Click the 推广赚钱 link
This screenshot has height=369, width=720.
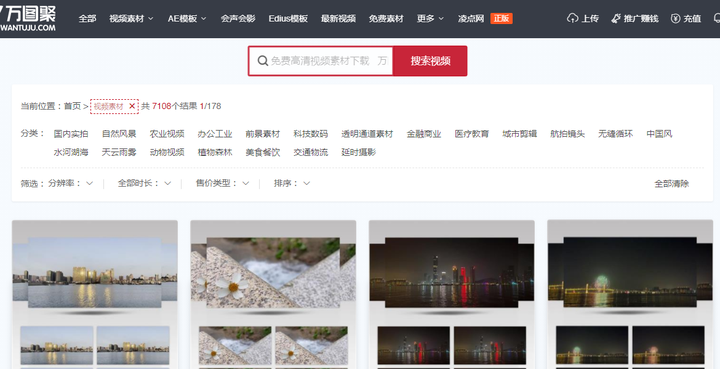coord(641,18)
